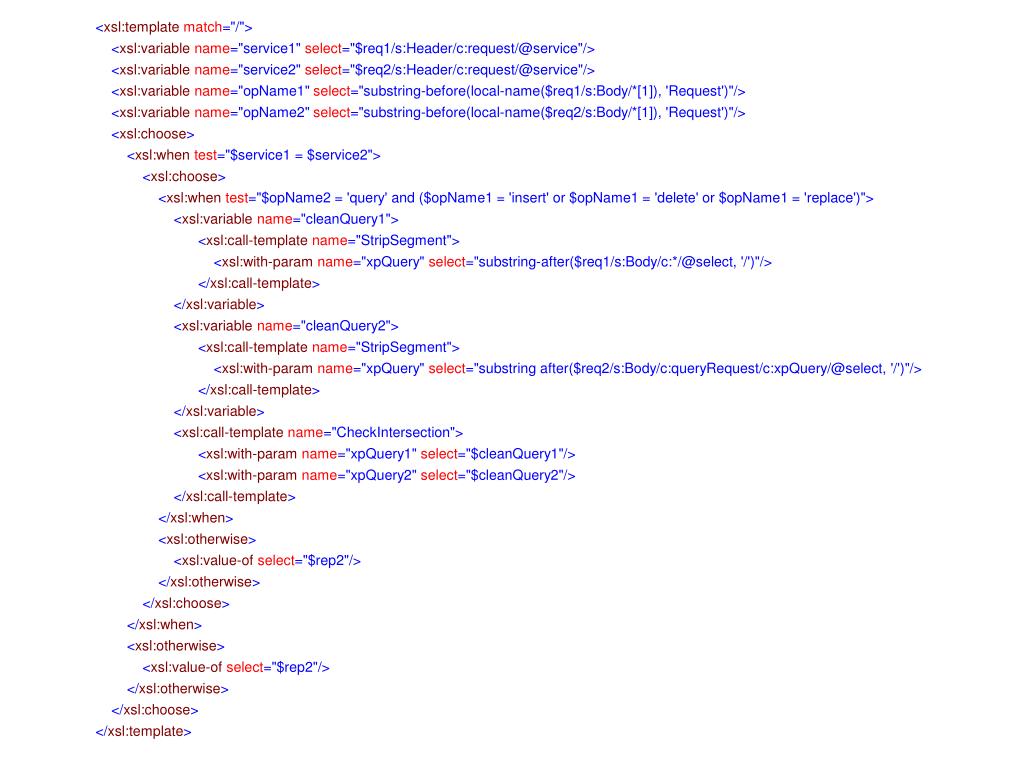
Task: Click the closing </xsl:template> tag
Action: point(144,731)
